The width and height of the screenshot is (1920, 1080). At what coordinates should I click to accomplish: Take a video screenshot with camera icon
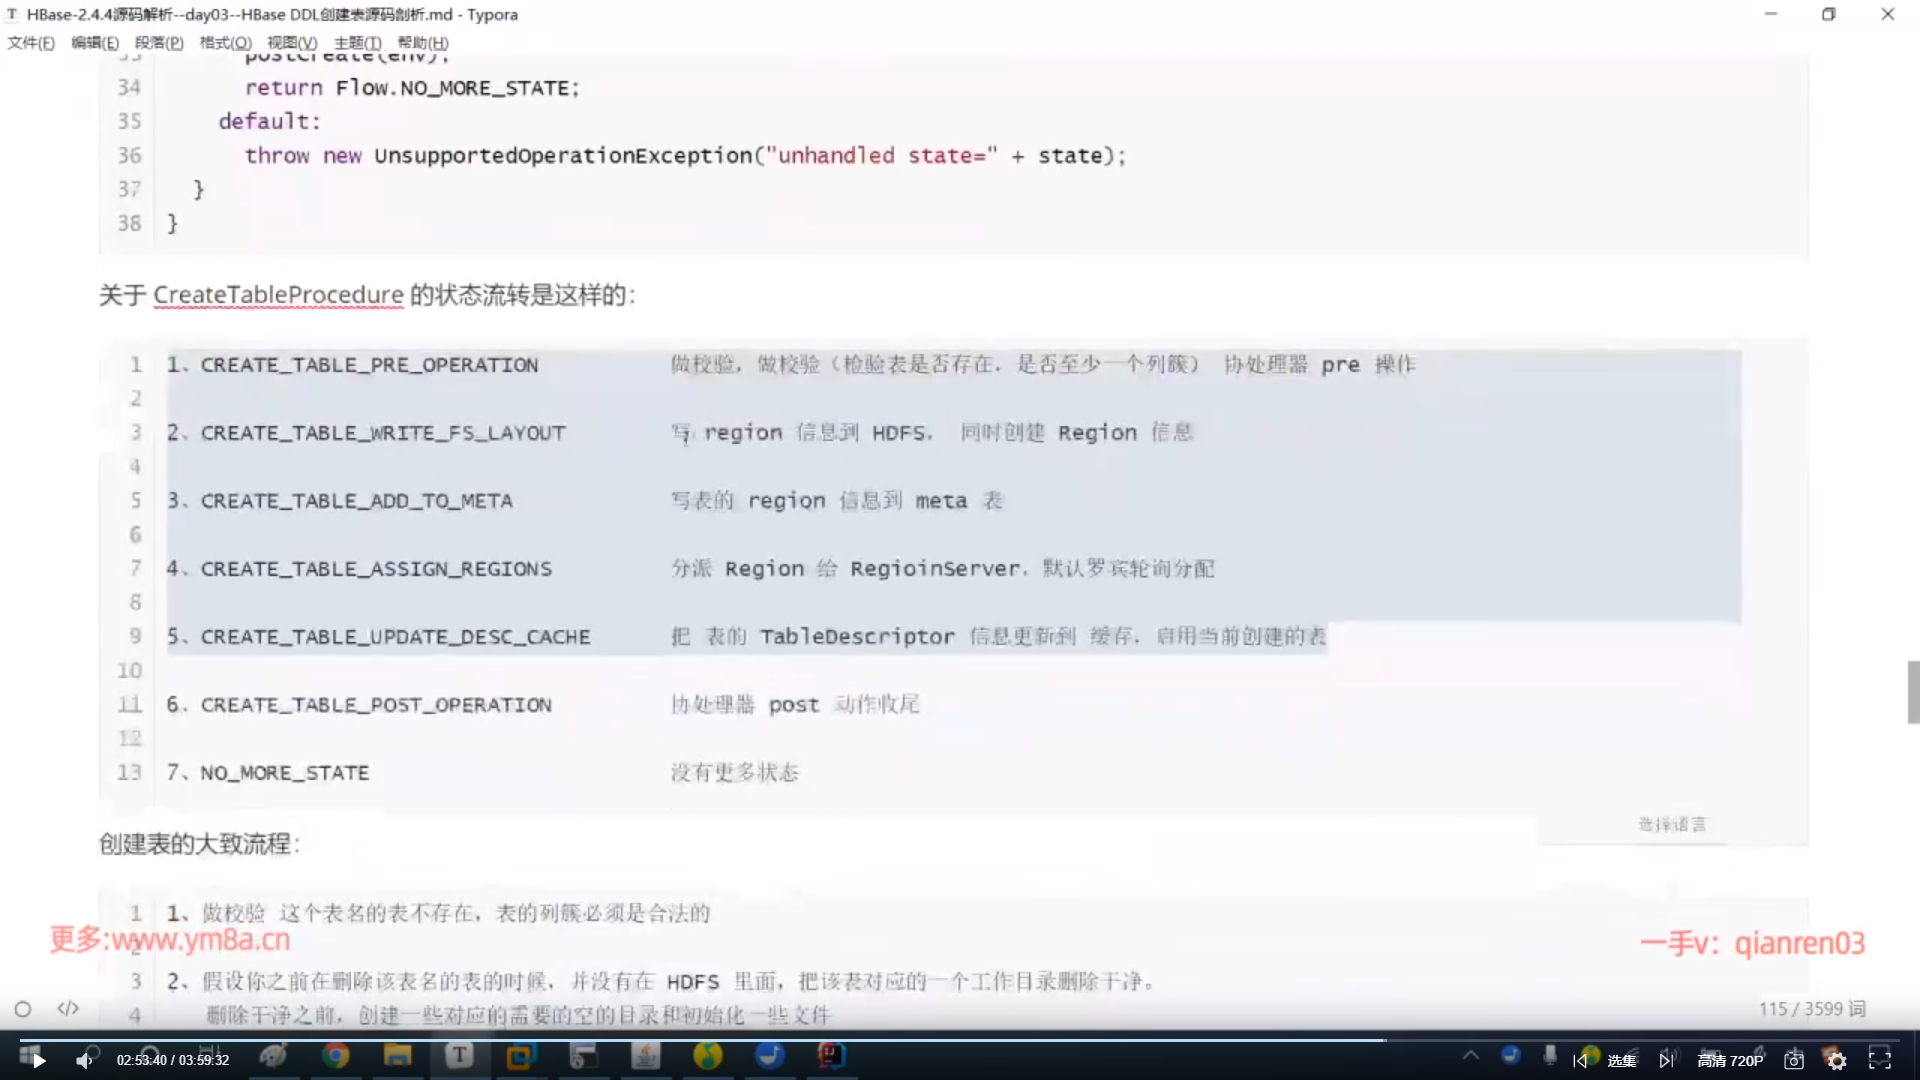pyautogui.click(x=1794, y=1060)
